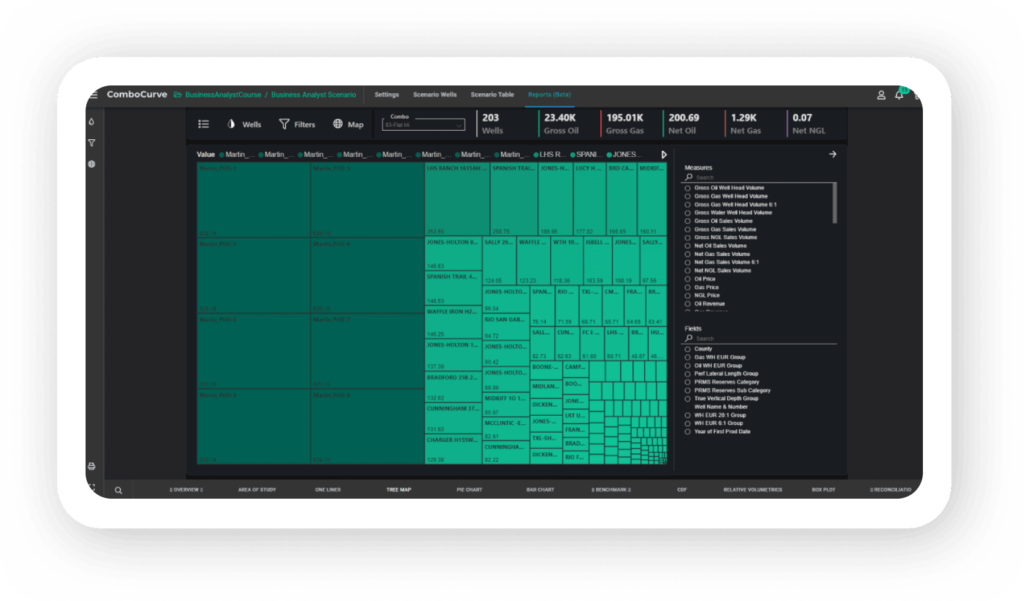1024x601 pixels.
Task: Open the notifications bell
Action: point(899,95)
